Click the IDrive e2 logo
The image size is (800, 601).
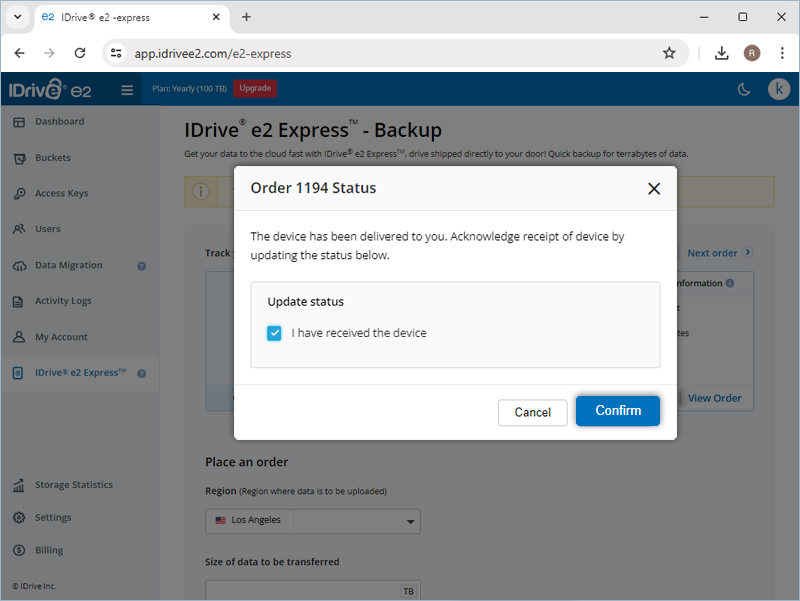(x=50, y=89)
